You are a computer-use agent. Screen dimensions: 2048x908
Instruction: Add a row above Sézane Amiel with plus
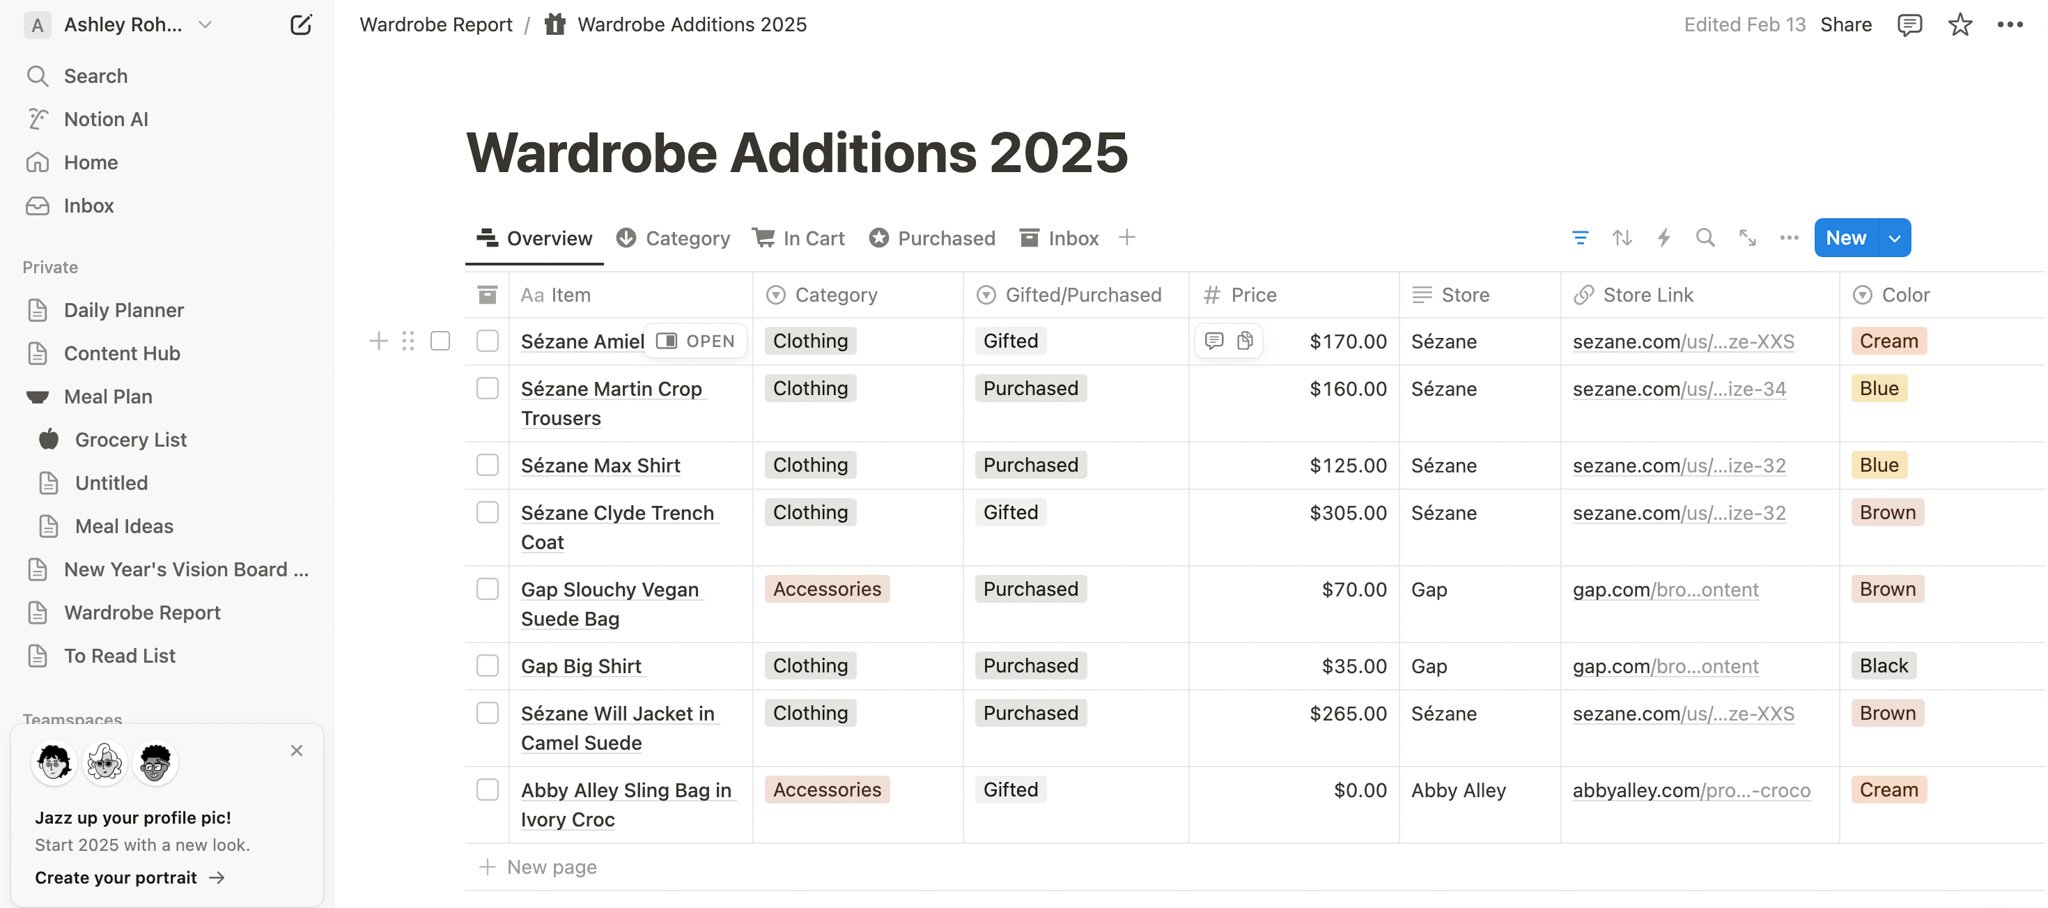378,341
